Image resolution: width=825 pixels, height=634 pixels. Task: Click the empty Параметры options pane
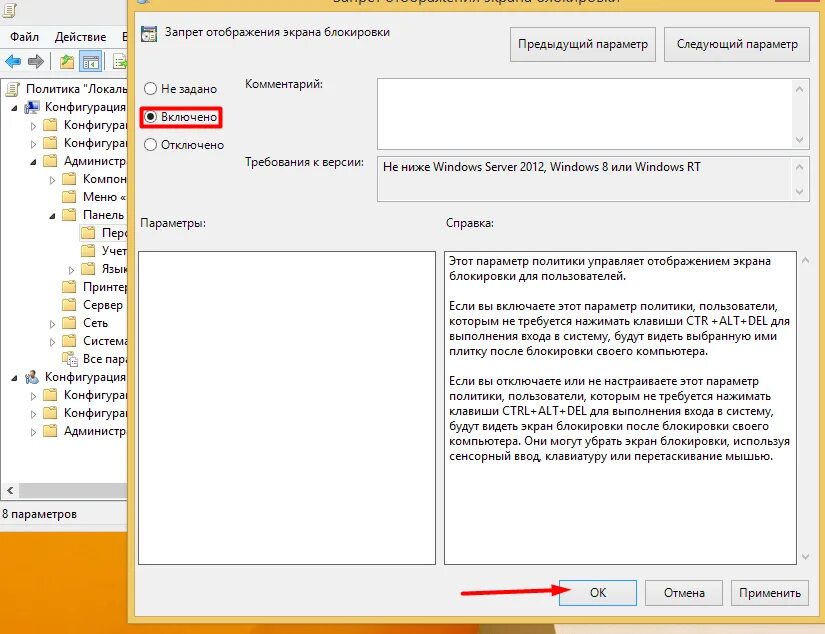pos(287,408)
